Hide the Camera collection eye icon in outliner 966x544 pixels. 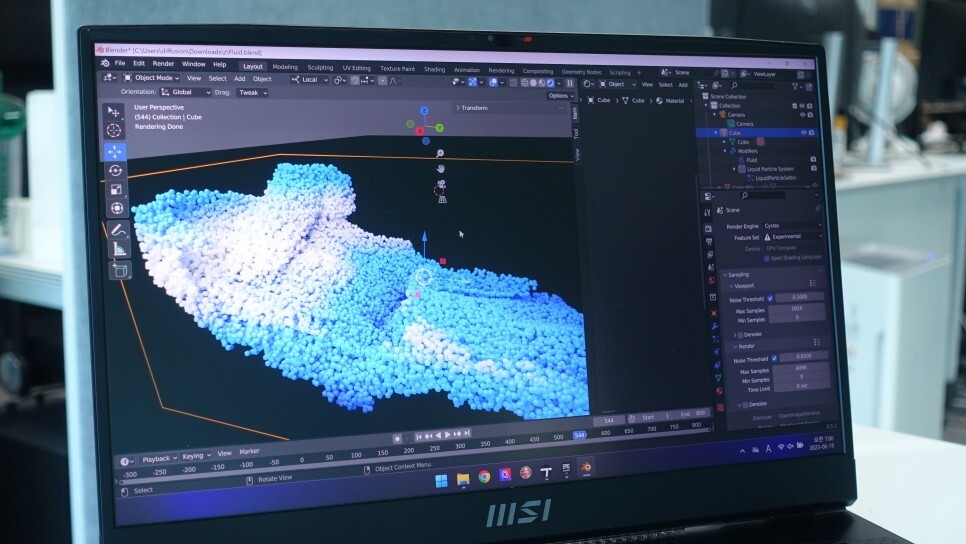click(803, 115)
